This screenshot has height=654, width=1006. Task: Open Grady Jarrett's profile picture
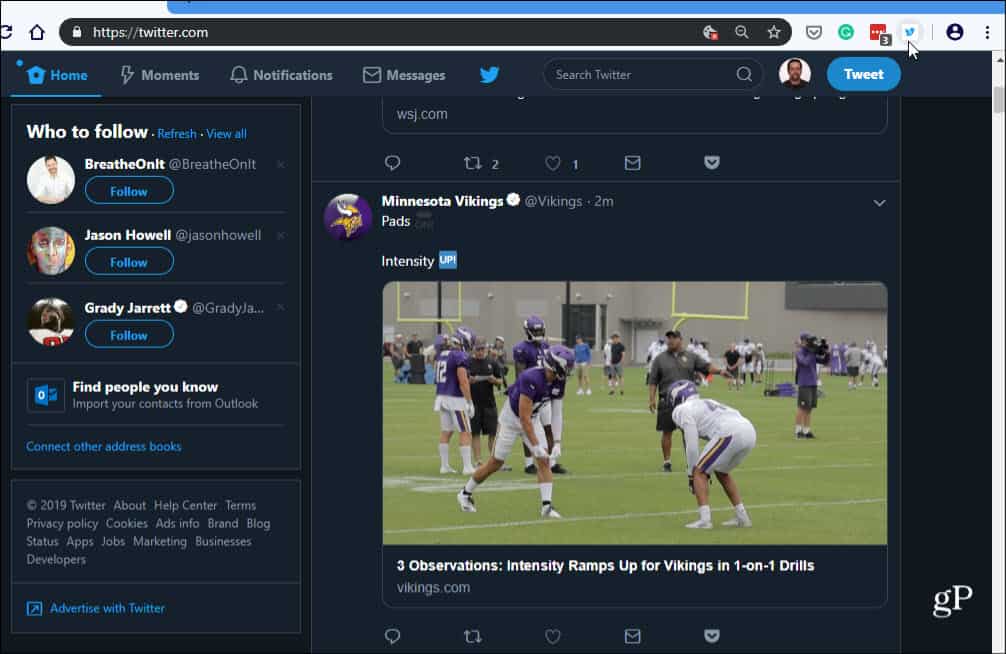pos(51,322)
